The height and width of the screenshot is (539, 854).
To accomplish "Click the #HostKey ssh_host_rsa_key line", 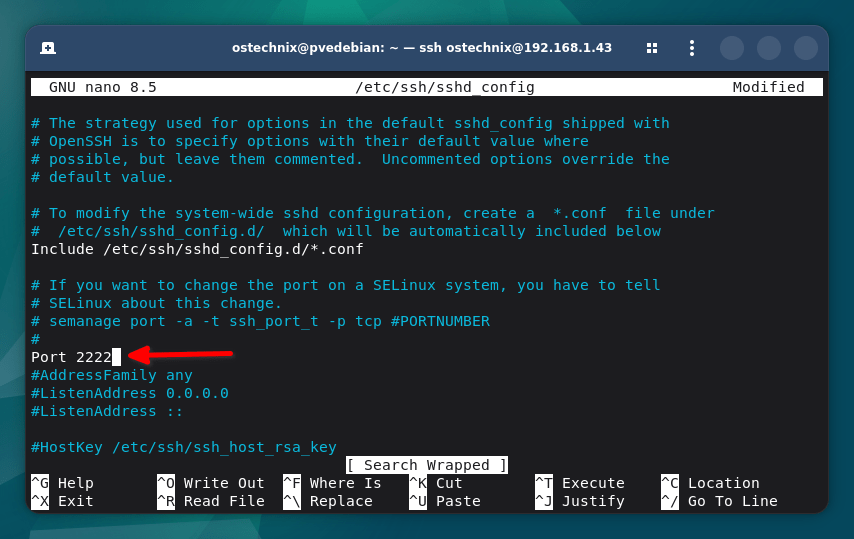I will [x=183, y=447].
